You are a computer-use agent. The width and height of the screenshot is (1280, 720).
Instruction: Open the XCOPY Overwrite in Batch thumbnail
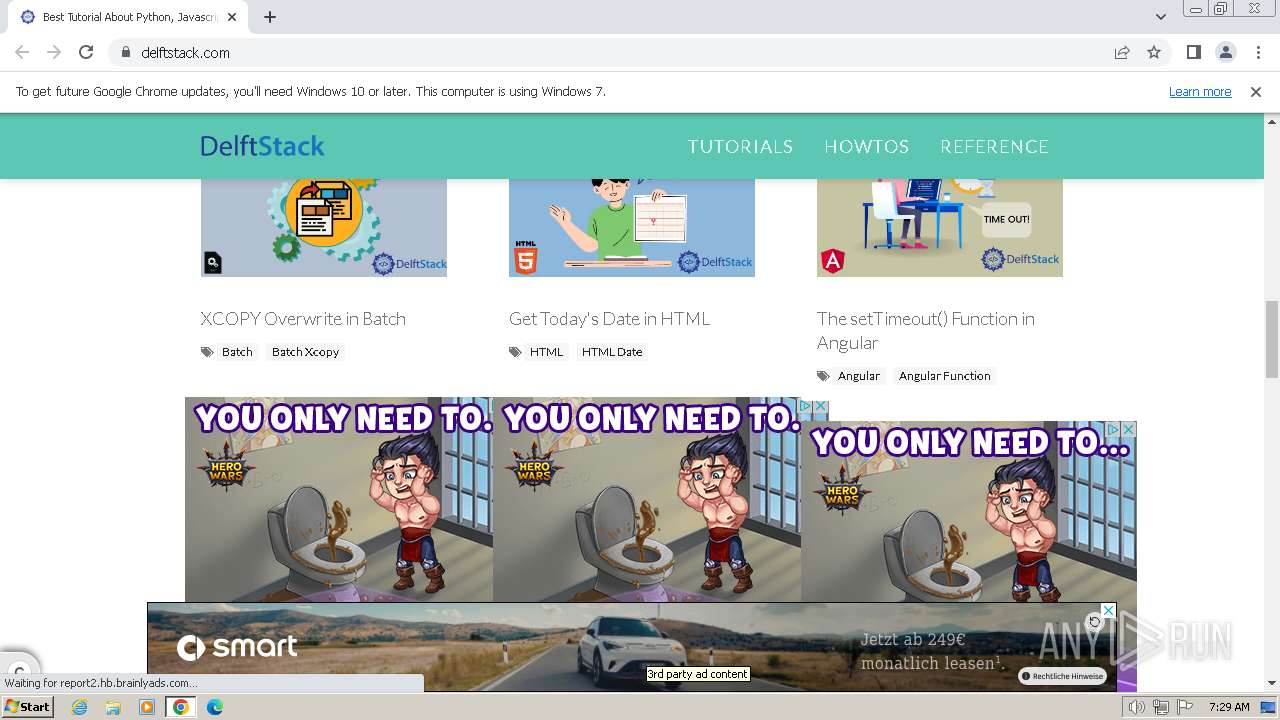pos(324,228)
